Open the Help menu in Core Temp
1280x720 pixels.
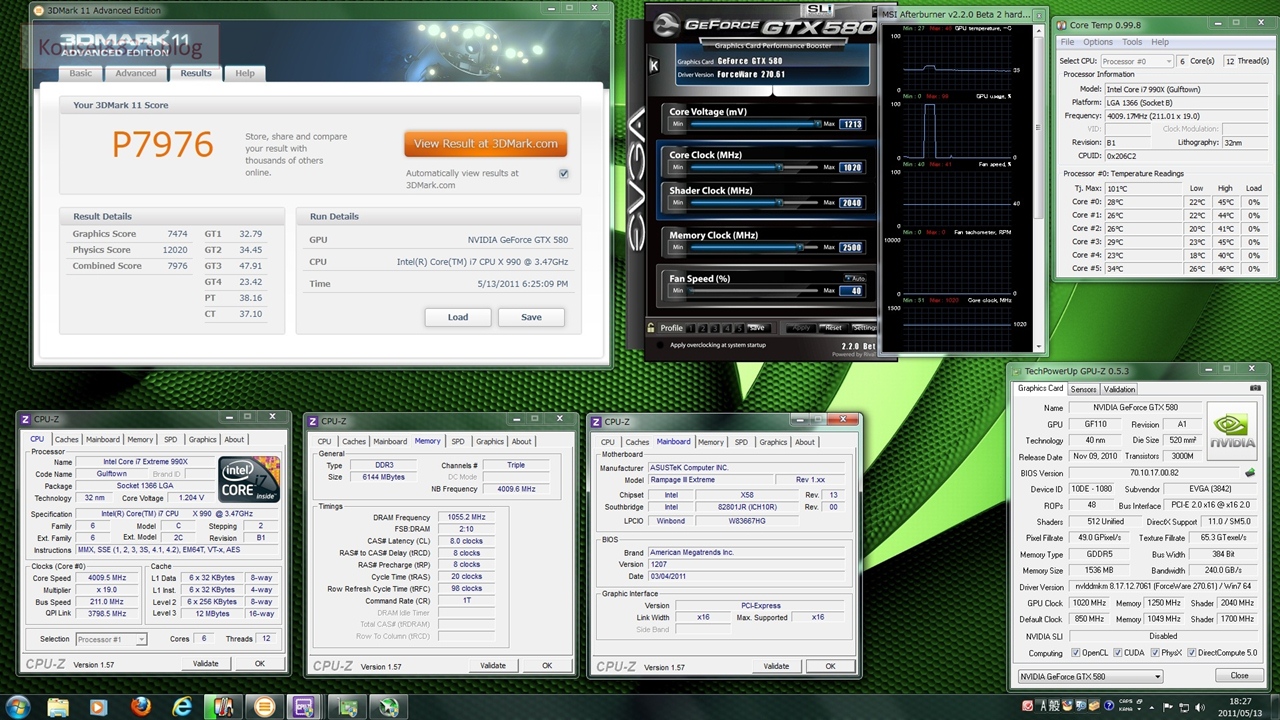coord(1159,42)
